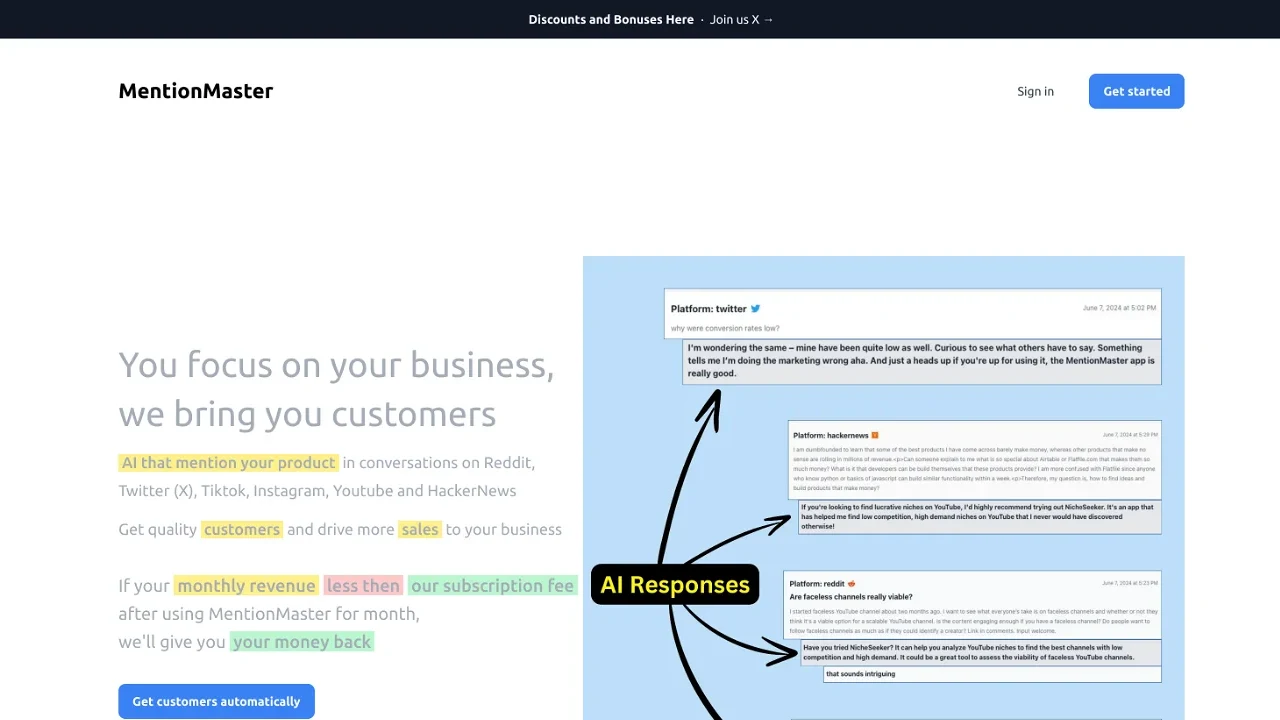Click the arrowhead pointing to the Twitter reply
1280x720 pixels.
[712, 400]
